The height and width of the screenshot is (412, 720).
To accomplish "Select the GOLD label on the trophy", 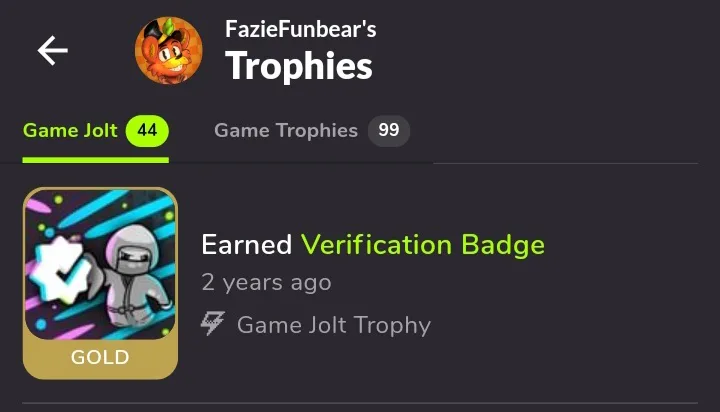I will (x=100, y=357).
